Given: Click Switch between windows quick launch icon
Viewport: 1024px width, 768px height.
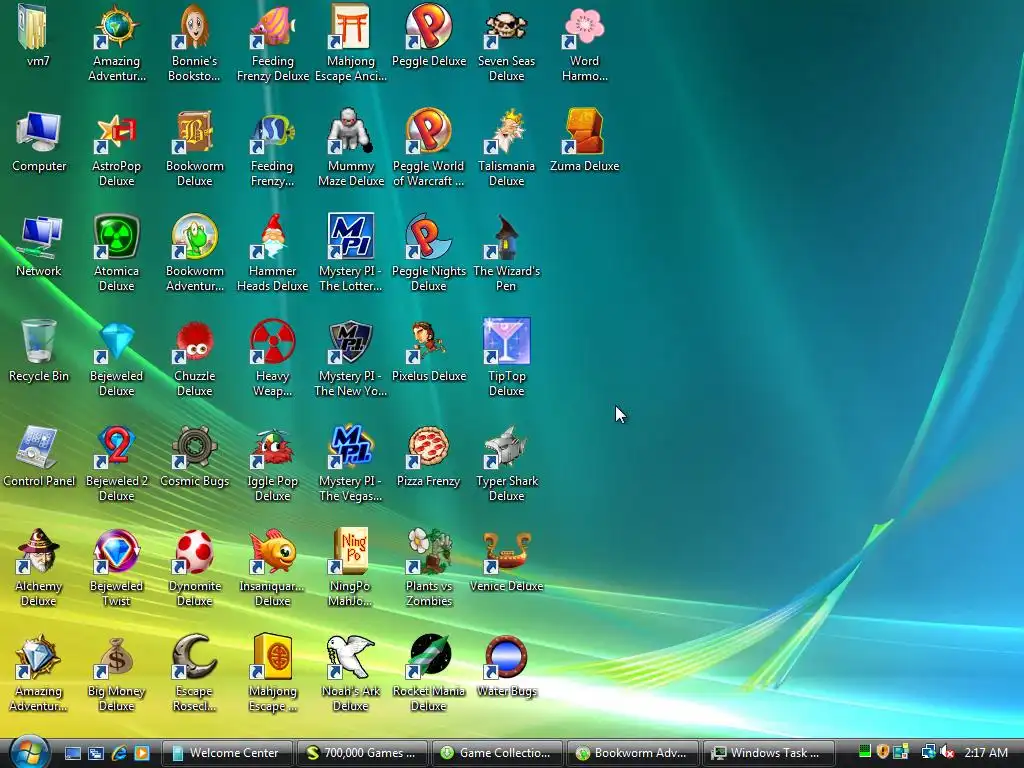Looking at the screenshot, I should [x=96, y=753].
